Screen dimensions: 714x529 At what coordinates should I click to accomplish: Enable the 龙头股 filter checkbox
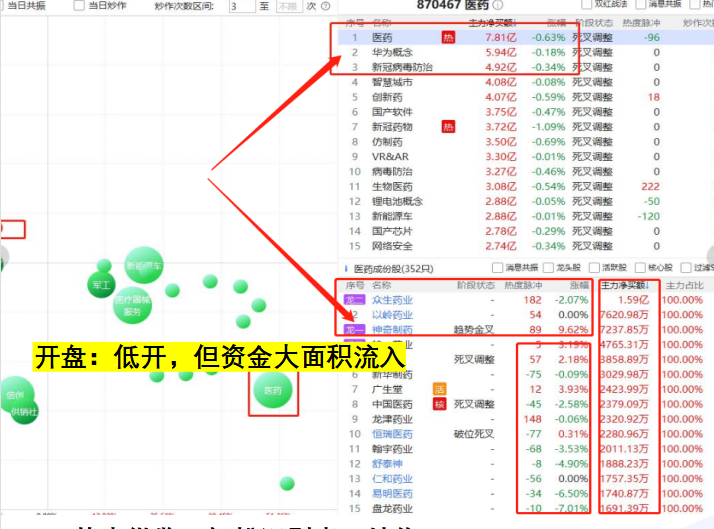pyautogui.click(x=548, y=267)
